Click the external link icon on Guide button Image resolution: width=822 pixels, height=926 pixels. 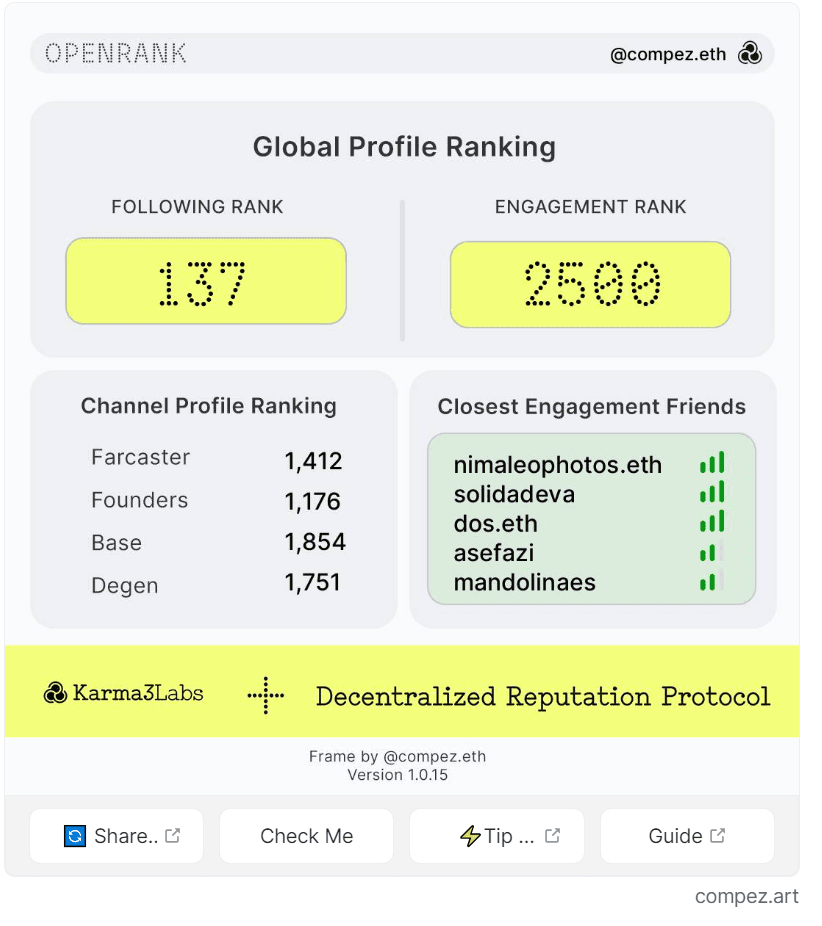717,836
